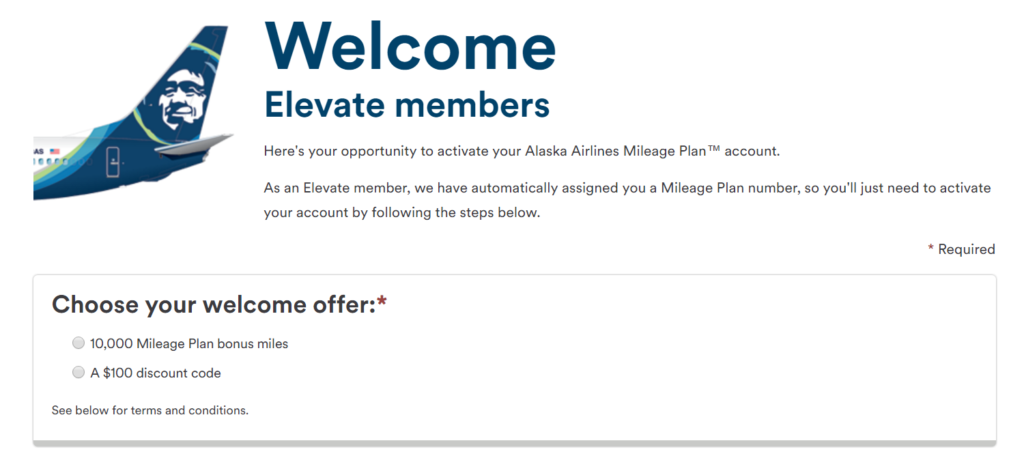Click the Alaska Airlines face logo on the tail
The image size is (1024, 456).
point(181,99)
